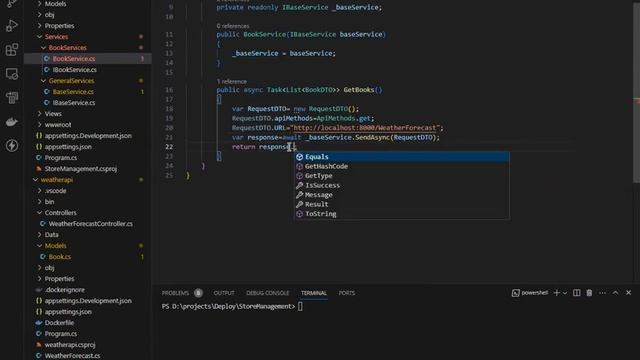Open the Run and Debug view
The height and width of the screenshot is (360, 640).
pos(12,26)
